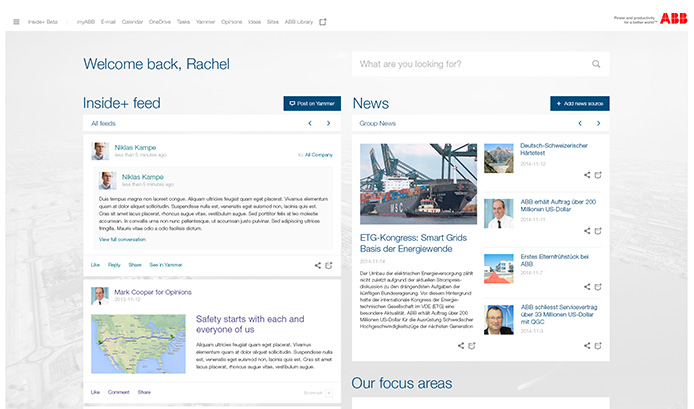
Task: Open Mark Cooper for Opinions author link
Action: 153,292
